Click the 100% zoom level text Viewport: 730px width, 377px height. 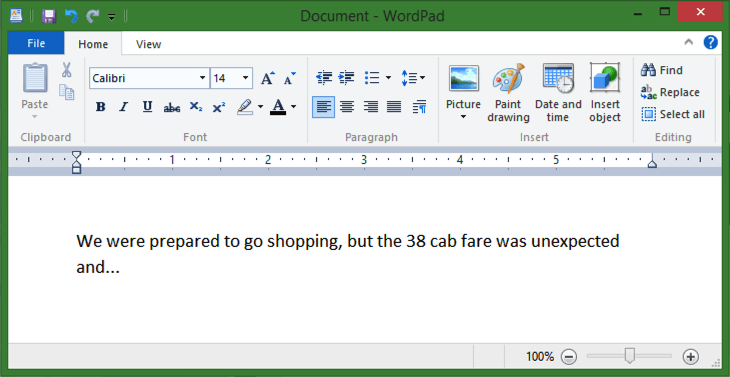pyautogui.click(x=540, y=357)
